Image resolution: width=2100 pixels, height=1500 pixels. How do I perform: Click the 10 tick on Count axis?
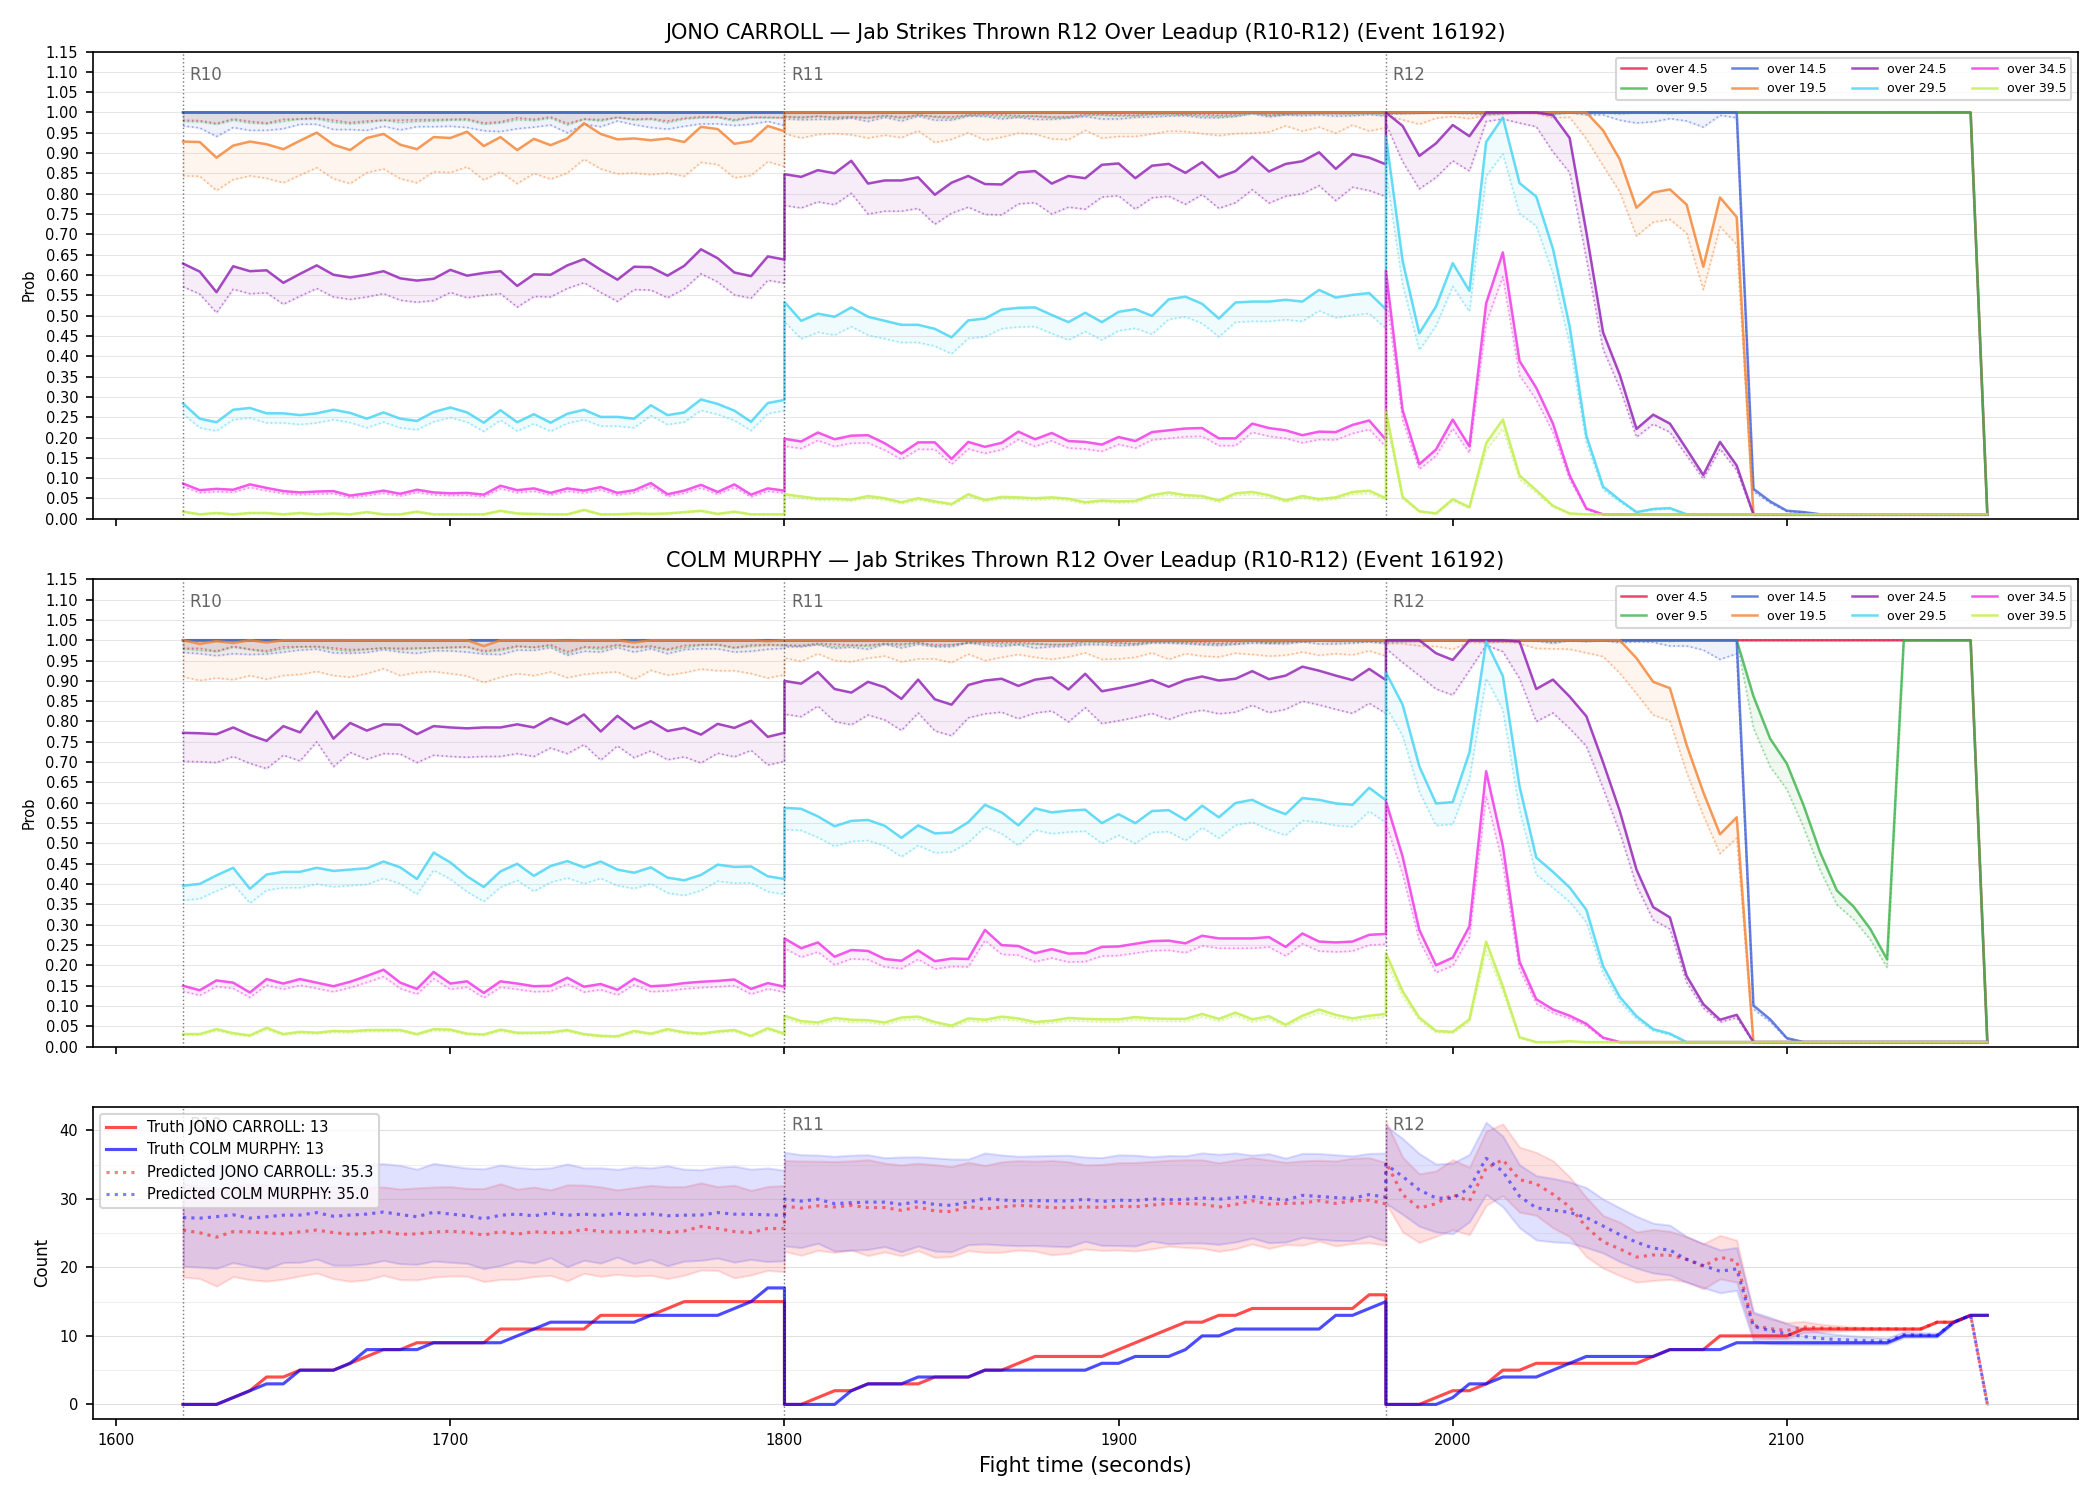click(x=69, y=1336)
